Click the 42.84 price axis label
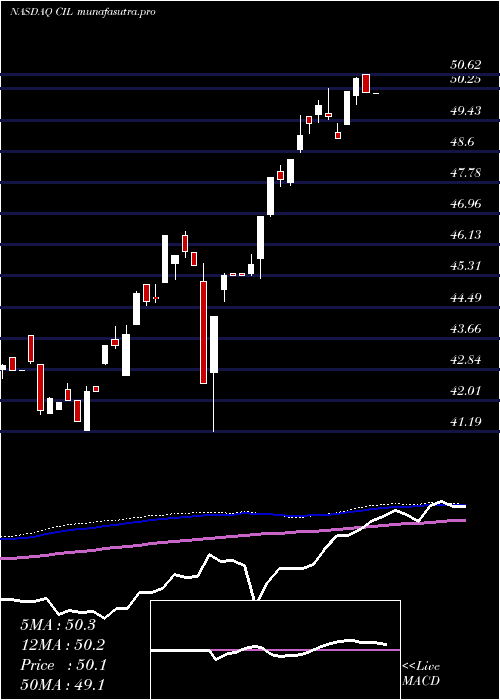This screenshot has height=700, width=500. click(466, 360)
